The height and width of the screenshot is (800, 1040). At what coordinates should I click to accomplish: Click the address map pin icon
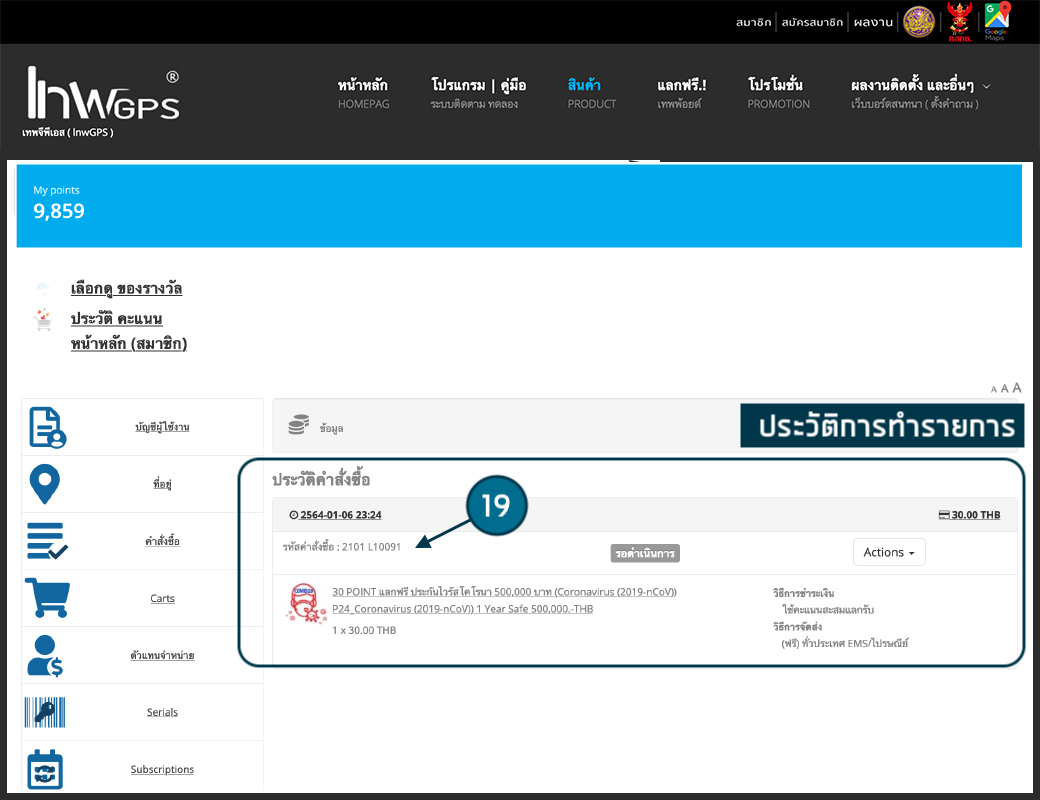point(46,484)
